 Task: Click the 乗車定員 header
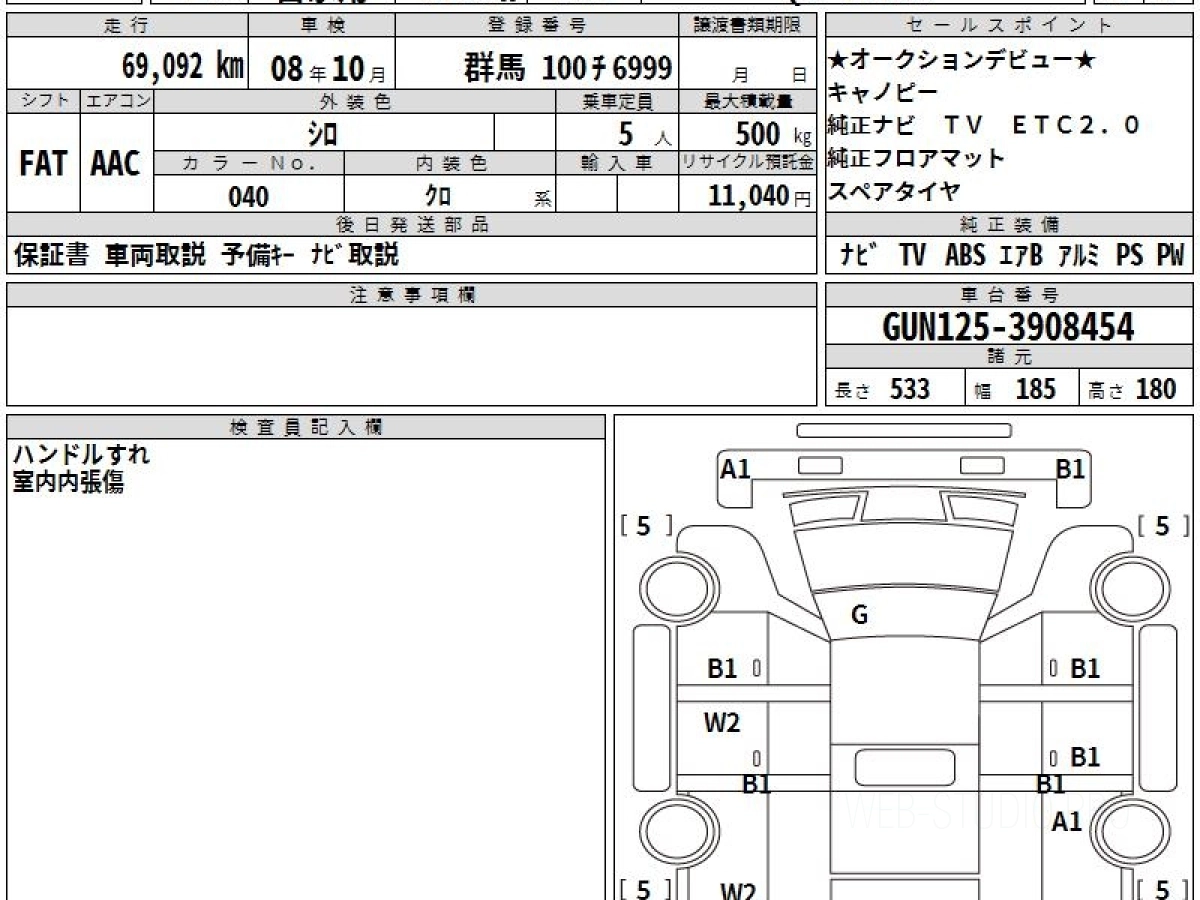[x=617, y=101]
